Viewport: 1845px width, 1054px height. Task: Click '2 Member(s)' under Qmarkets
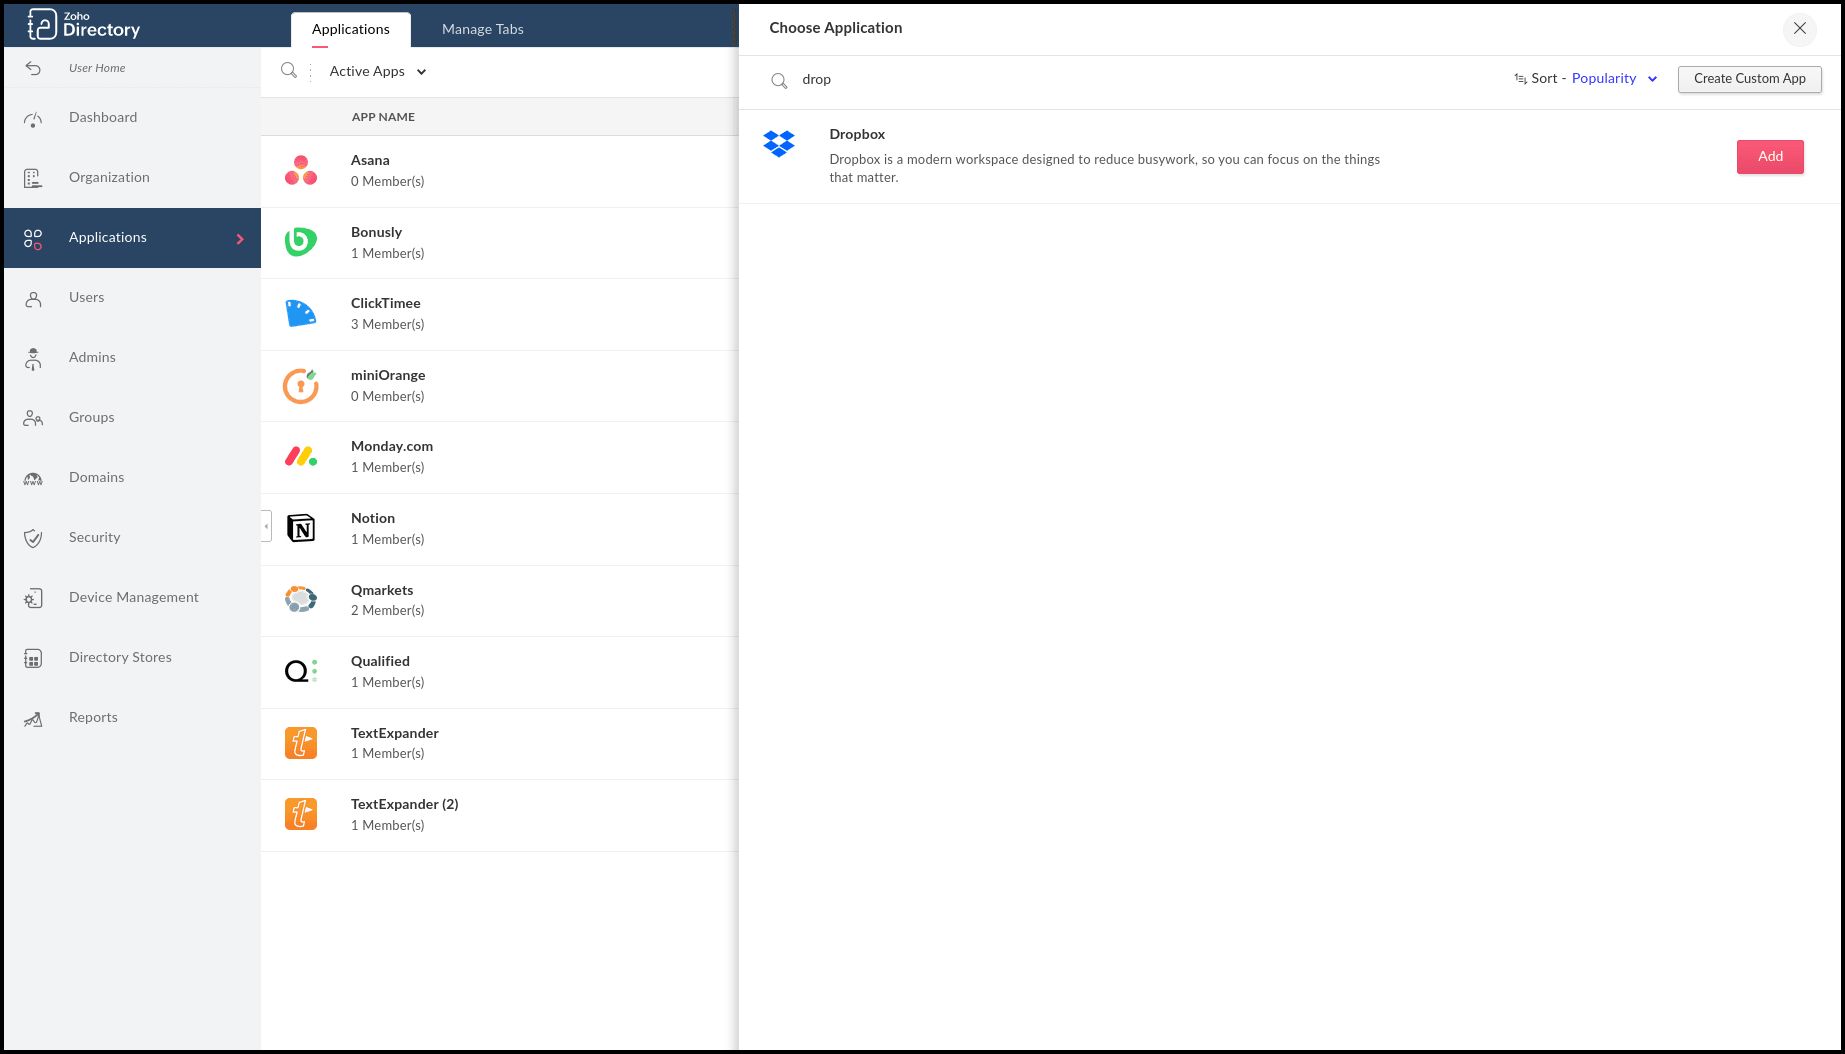click(x=387, y=610)
